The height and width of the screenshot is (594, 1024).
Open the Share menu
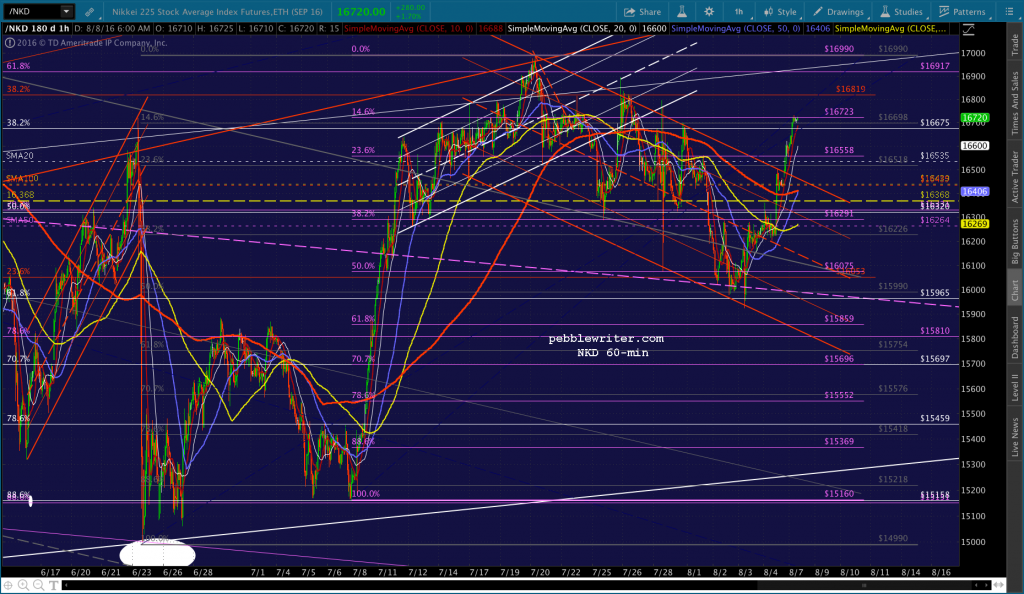tap(643, 12)
